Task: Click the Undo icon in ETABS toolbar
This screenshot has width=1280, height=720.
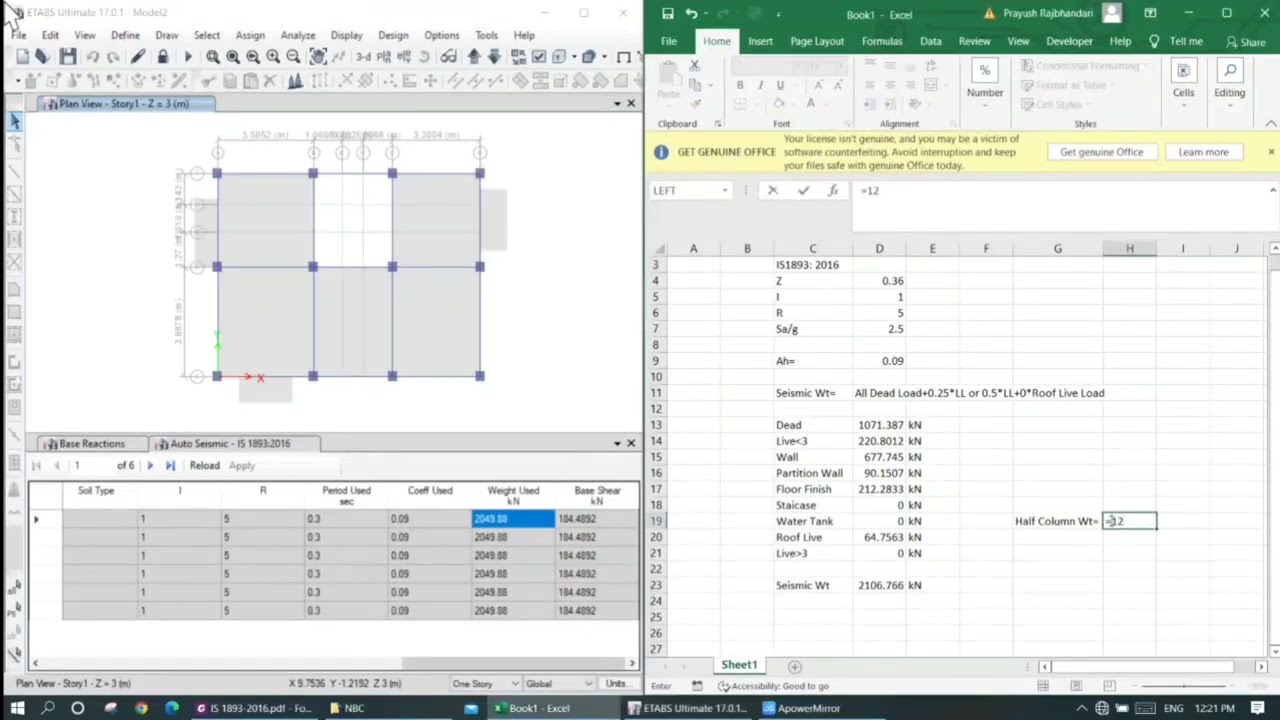Action: tap(93, 57)
